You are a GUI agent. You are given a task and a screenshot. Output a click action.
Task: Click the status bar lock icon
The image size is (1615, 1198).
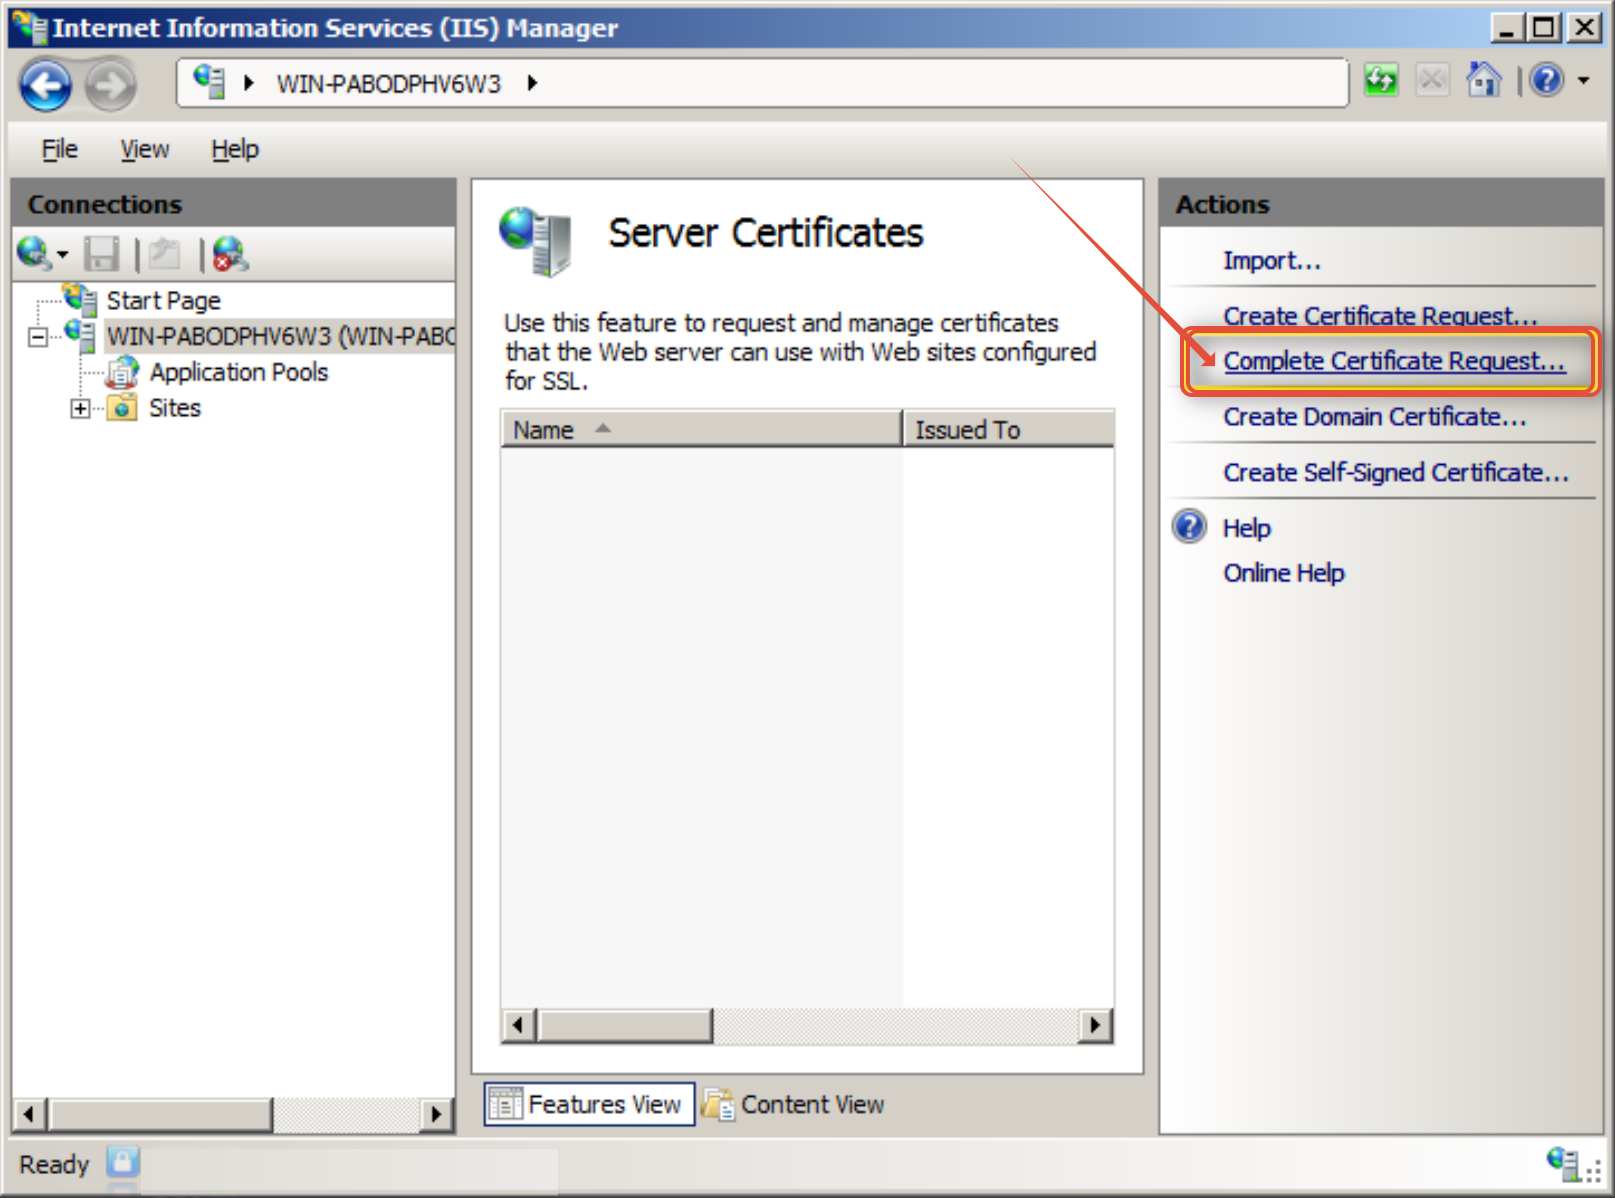click(123, 1162)
